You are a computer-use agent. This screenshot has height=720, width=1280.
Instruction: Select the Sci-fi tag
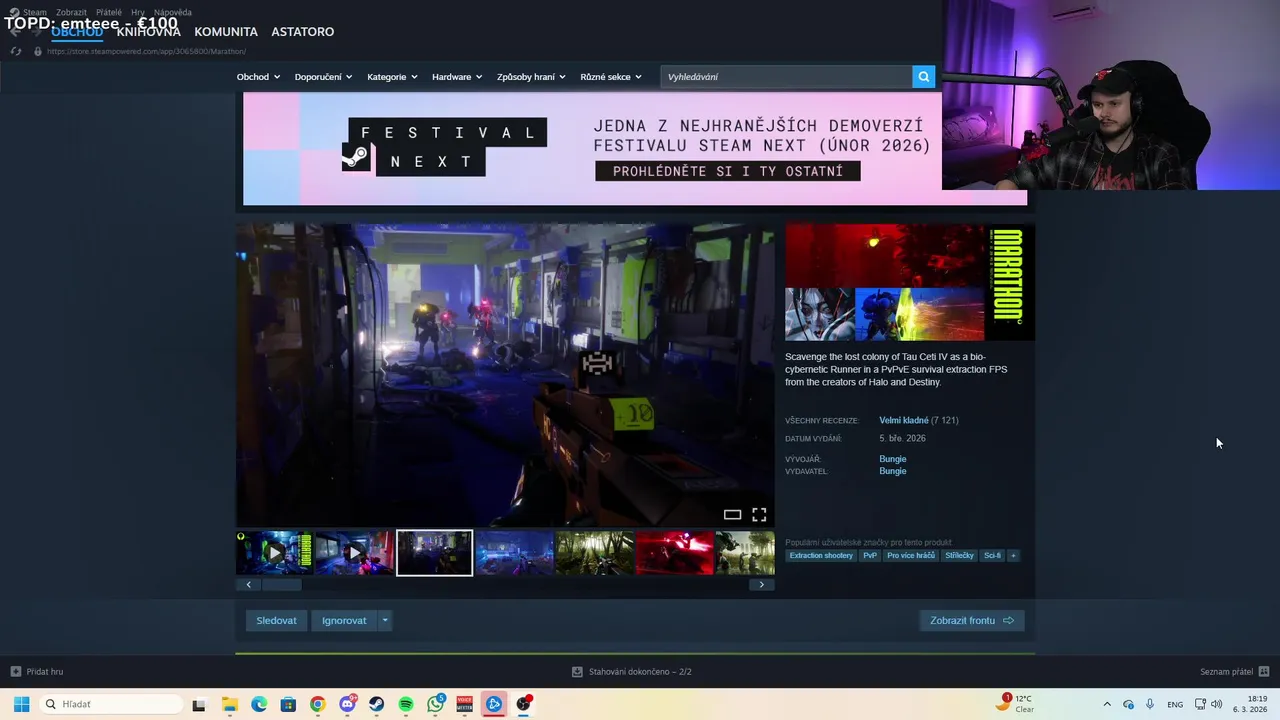click(992, 556)
